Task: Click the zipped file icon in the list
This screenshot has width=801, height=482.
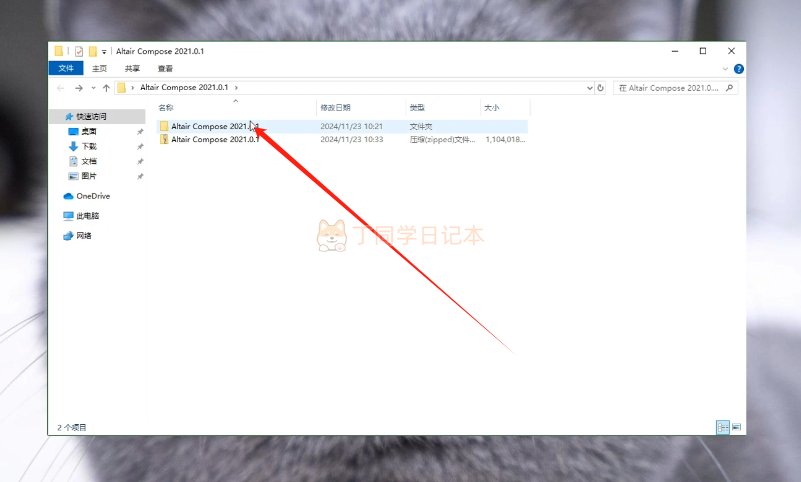Action: (x=164, y=139)
